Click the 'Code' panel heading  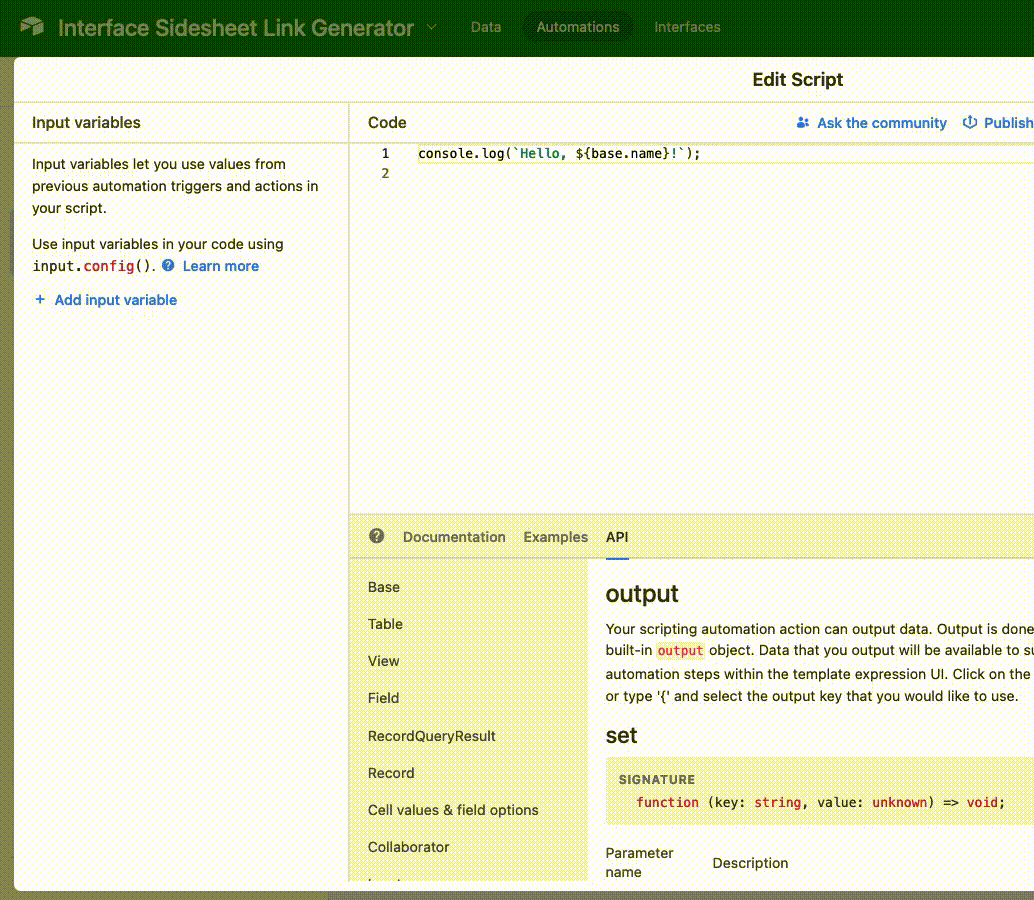(387, 123)
